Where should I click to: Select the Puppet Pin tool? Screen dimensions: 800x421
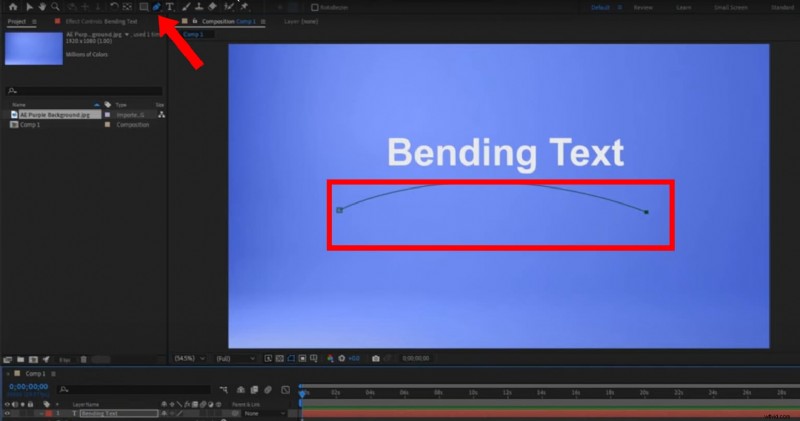pyautogui.click(x=244, y=7)
